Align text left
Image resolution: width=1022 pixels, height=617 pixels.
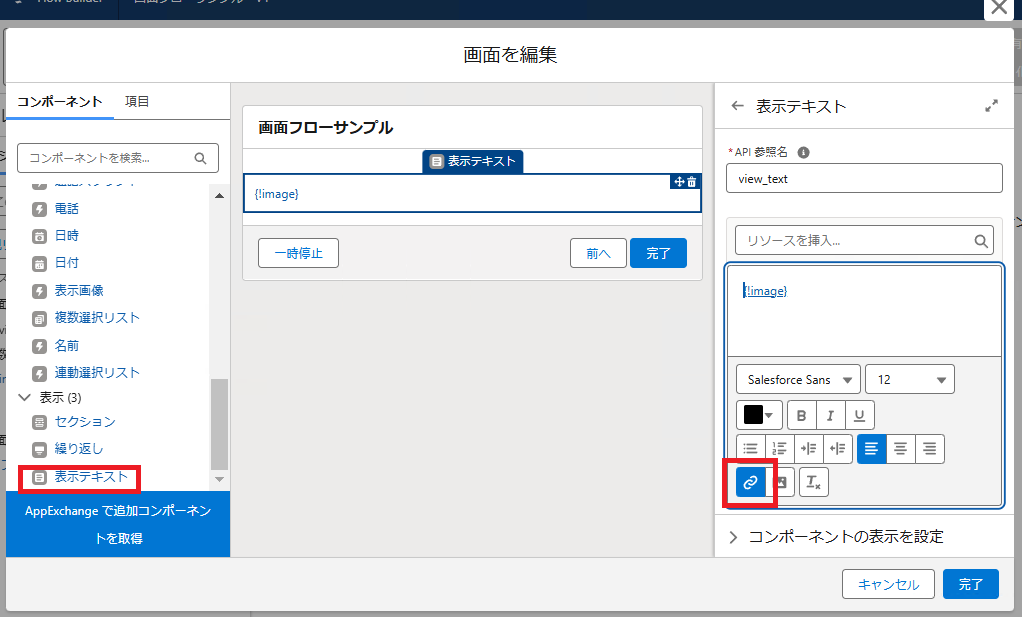871,448
